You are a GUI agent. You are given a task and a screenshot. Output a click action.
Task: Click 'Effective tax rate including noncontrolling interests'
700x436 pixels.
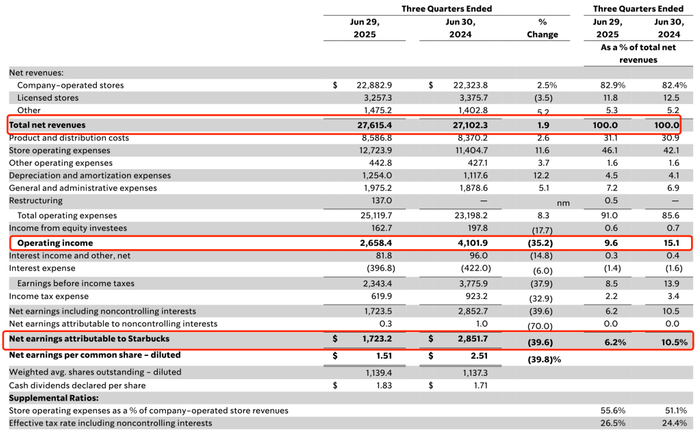click(x=111, y=423)
